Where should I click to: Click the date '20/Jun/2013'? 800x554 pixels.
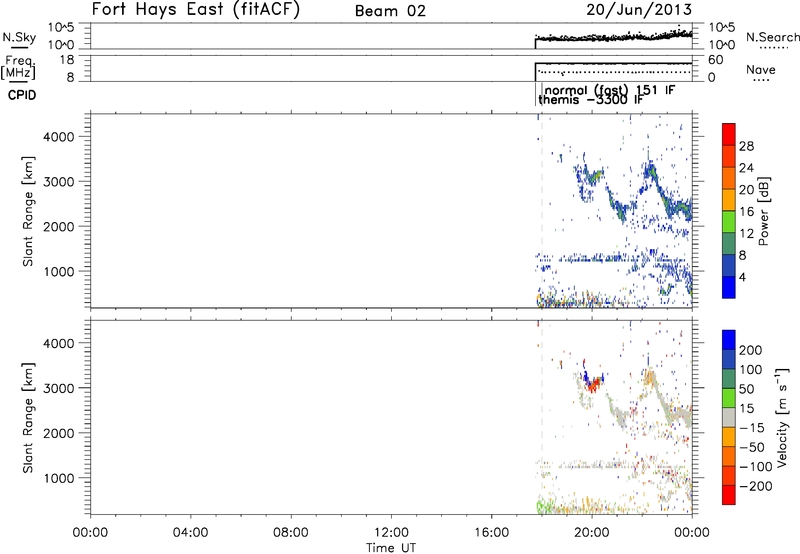(639, 10)
